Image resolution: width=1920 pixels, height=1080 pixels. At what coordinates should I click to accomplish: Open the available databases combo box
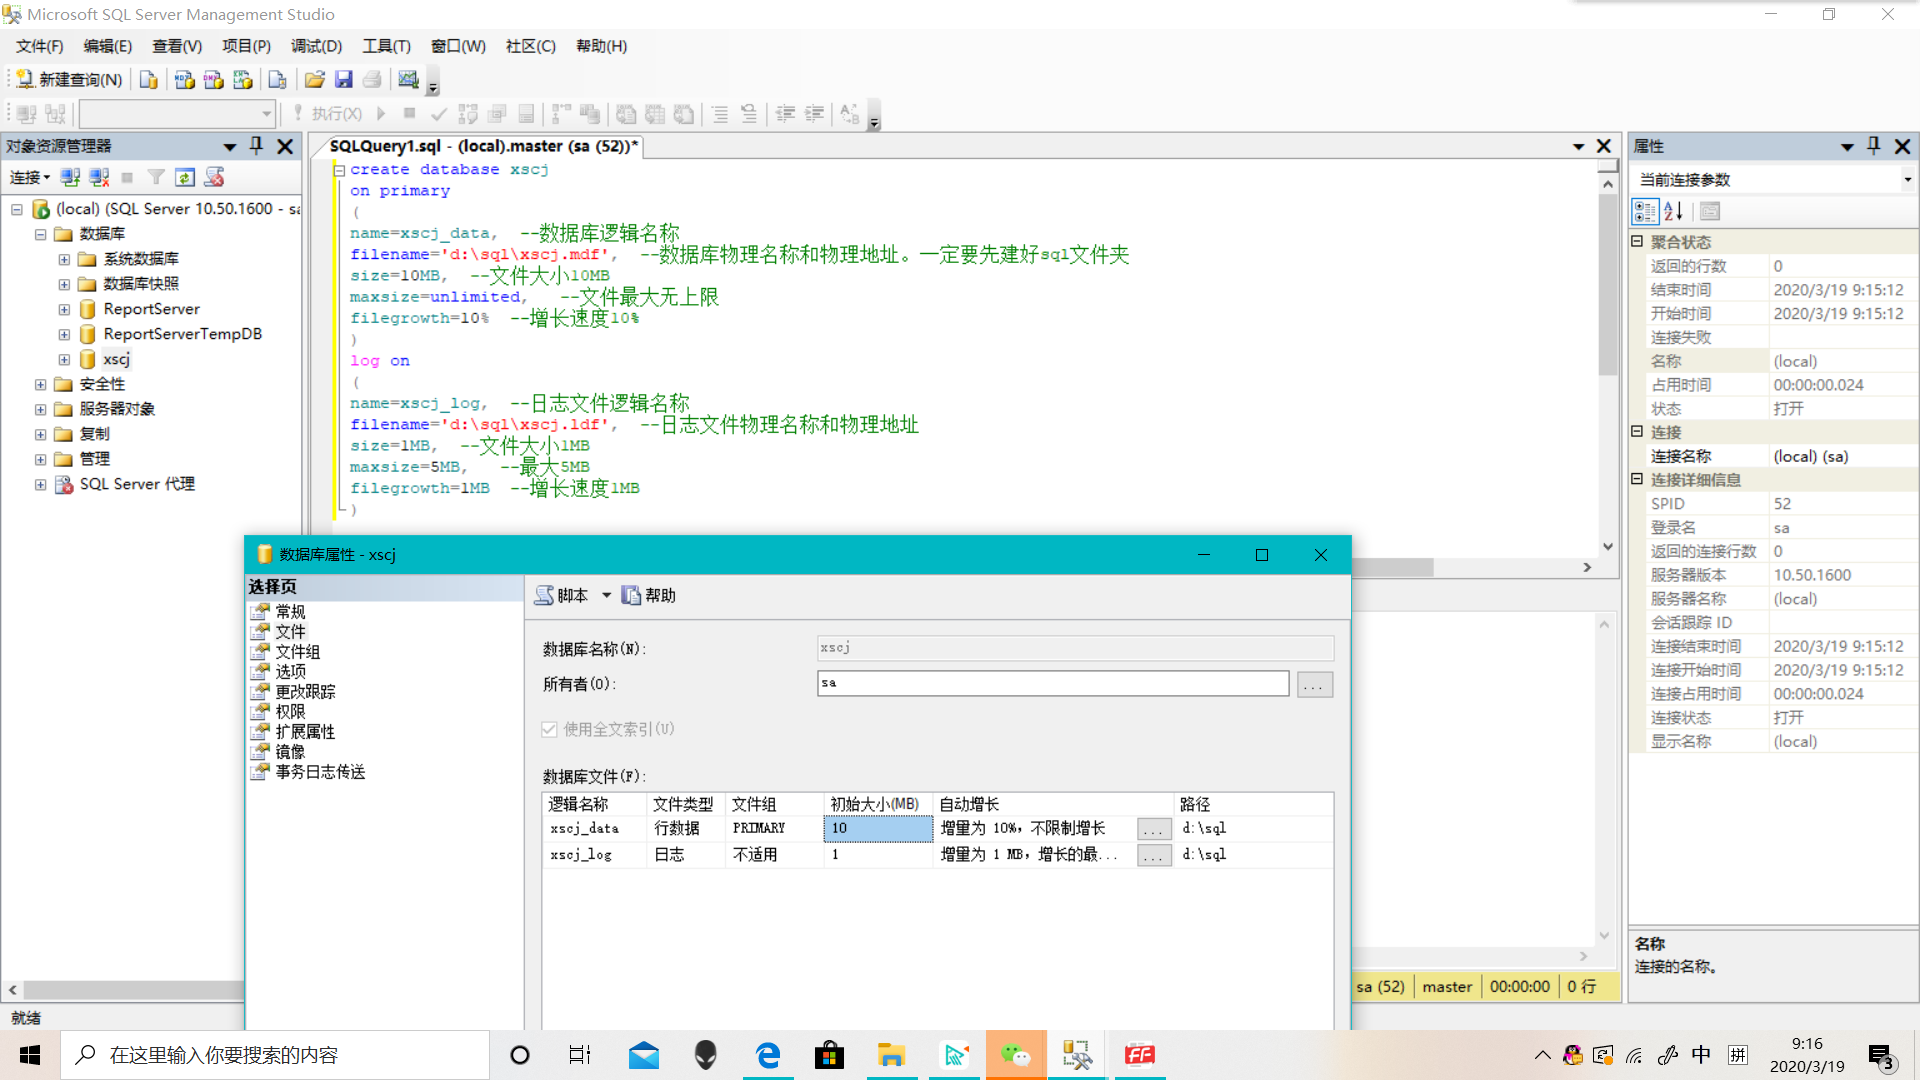(177, 114)
